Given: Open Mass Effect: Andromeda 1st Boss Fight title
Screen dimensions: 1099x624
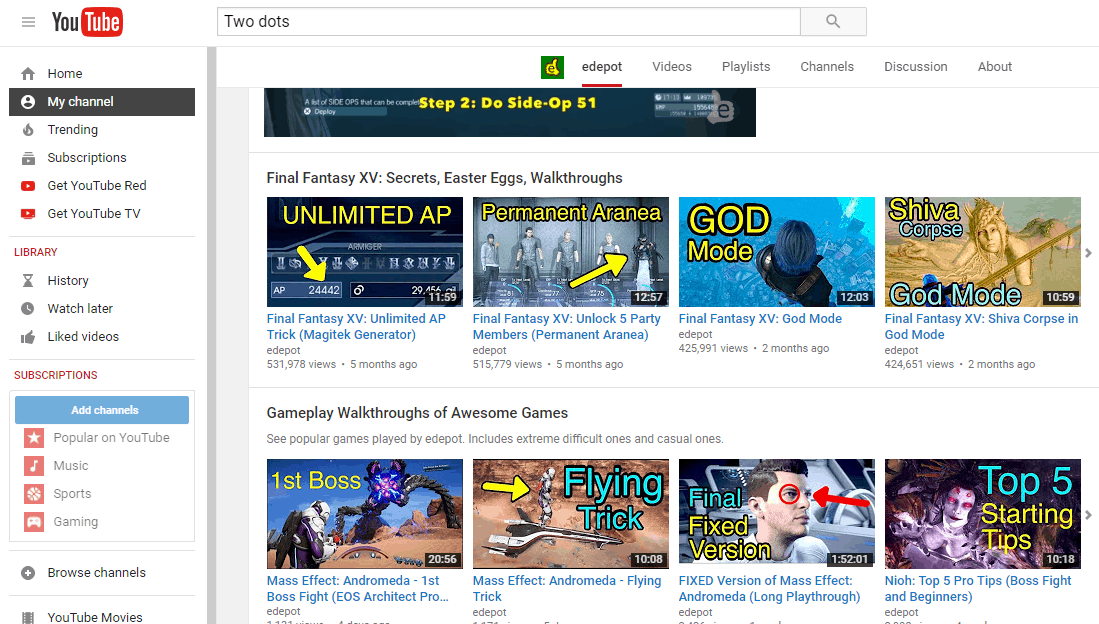Looking at the screenshot, I should (x=357, y=589).
